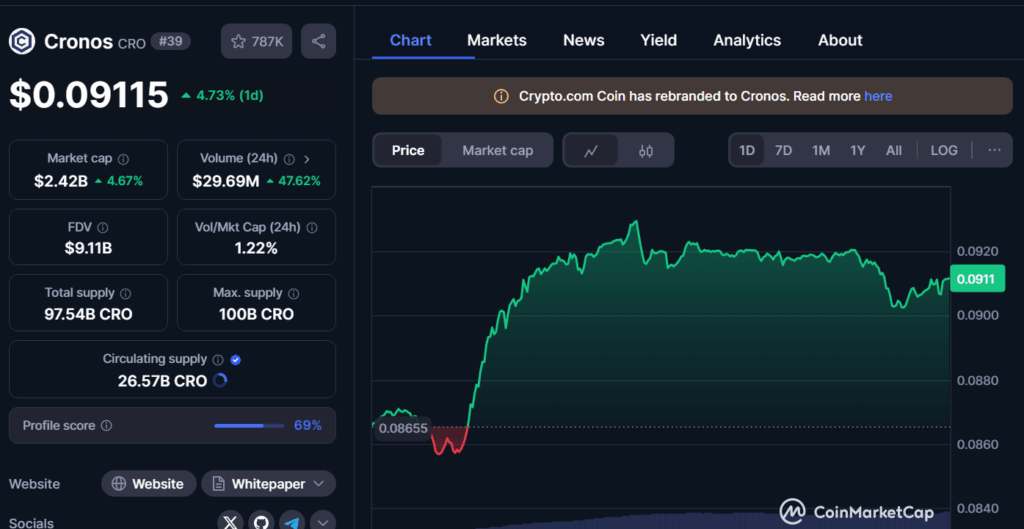Select the Price chart toggle
The image size is (1024, 529).
pos(408,151)
